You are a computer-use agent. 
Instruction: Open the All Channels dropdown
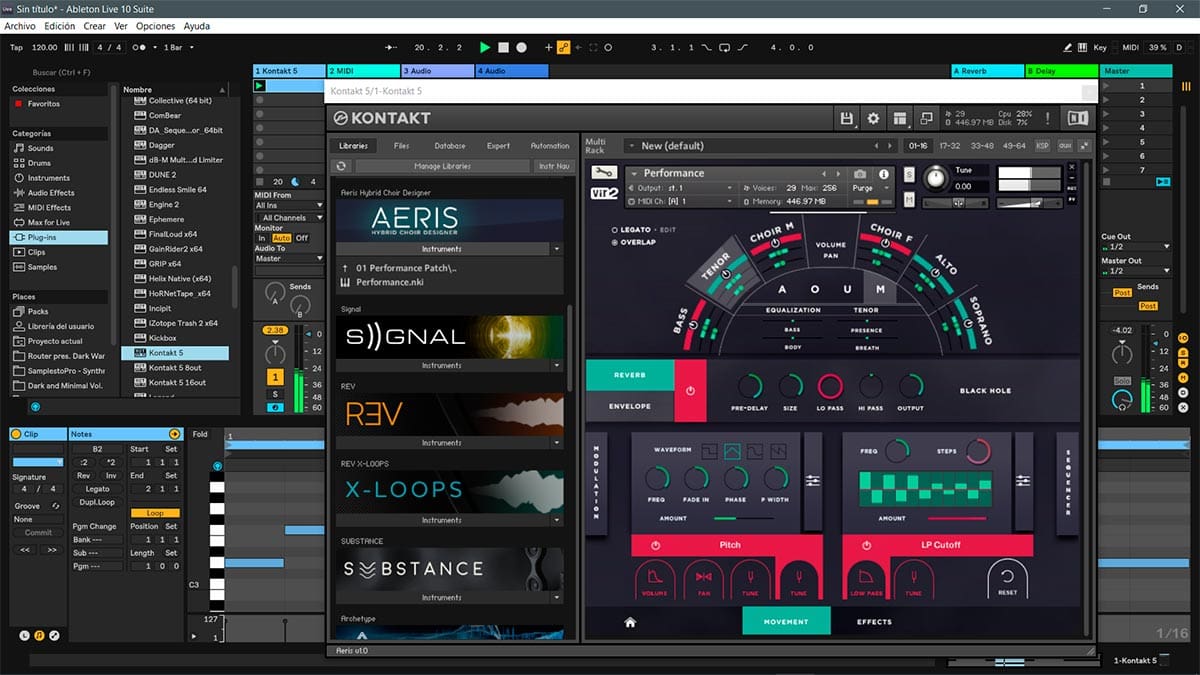click(x=290, y=217)
